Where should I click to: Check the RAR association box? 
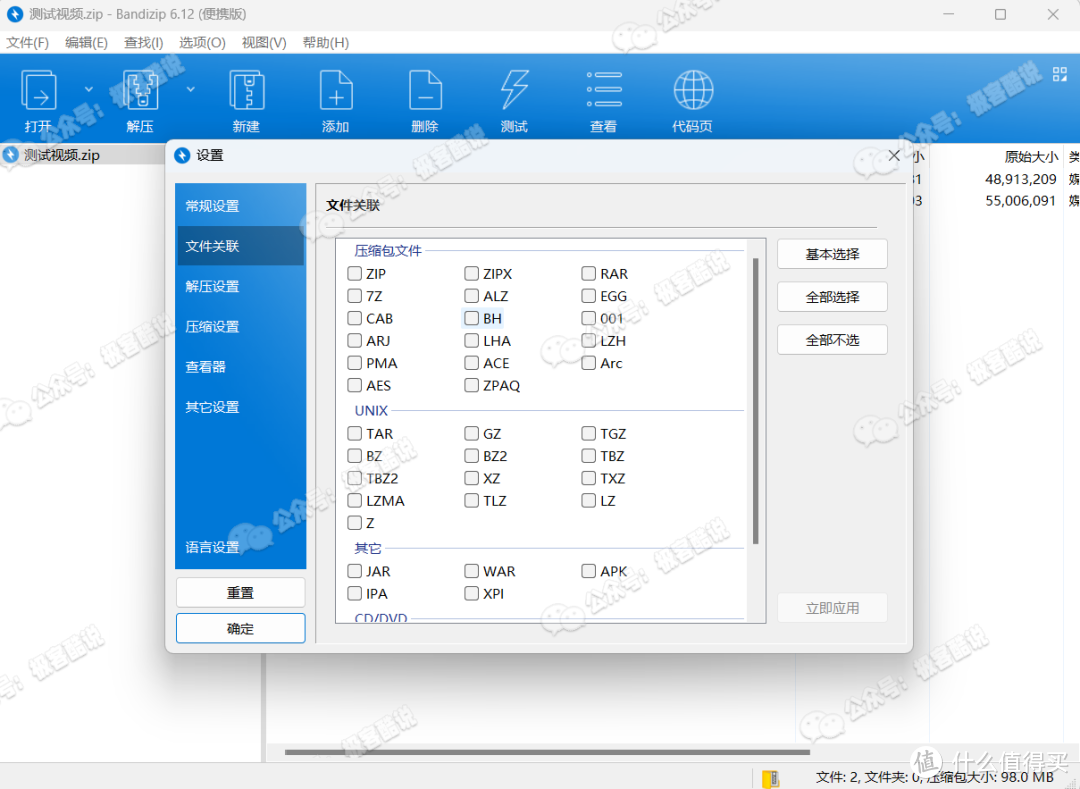coord(588,273)
